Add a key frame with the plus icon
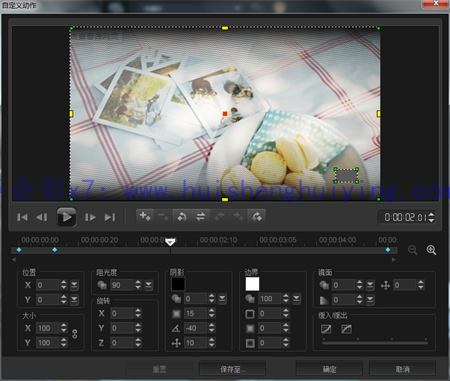Screen dimensions: 450x381 coord(145,216)
